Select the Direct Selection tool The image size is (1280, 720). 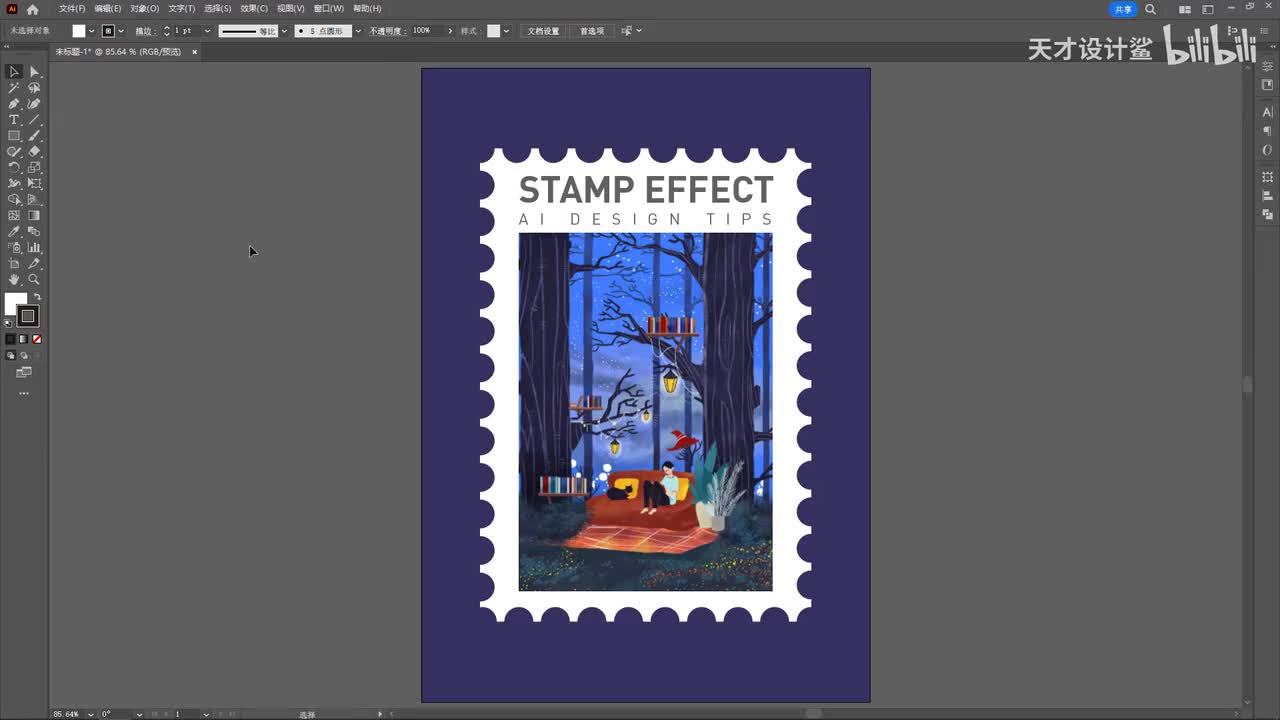pos(34,72)
